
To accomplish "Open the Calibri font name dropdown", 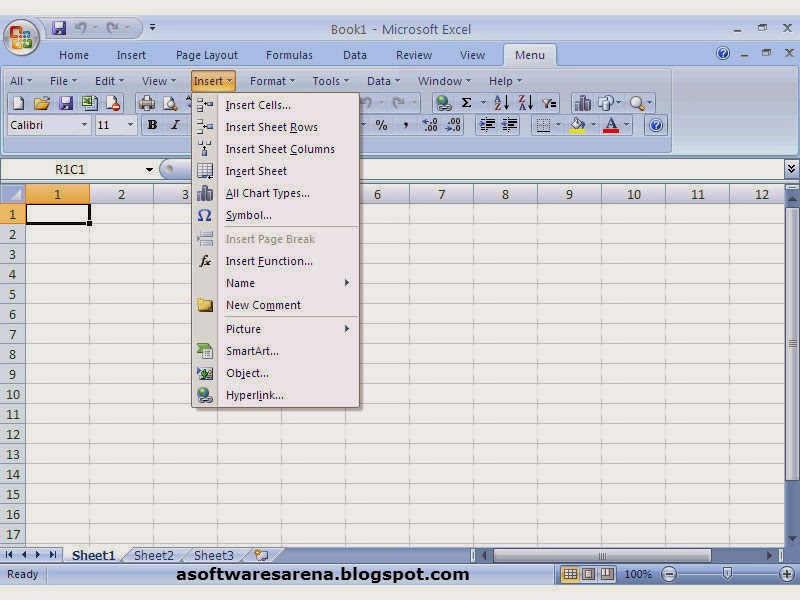I will tap(84, 125).
